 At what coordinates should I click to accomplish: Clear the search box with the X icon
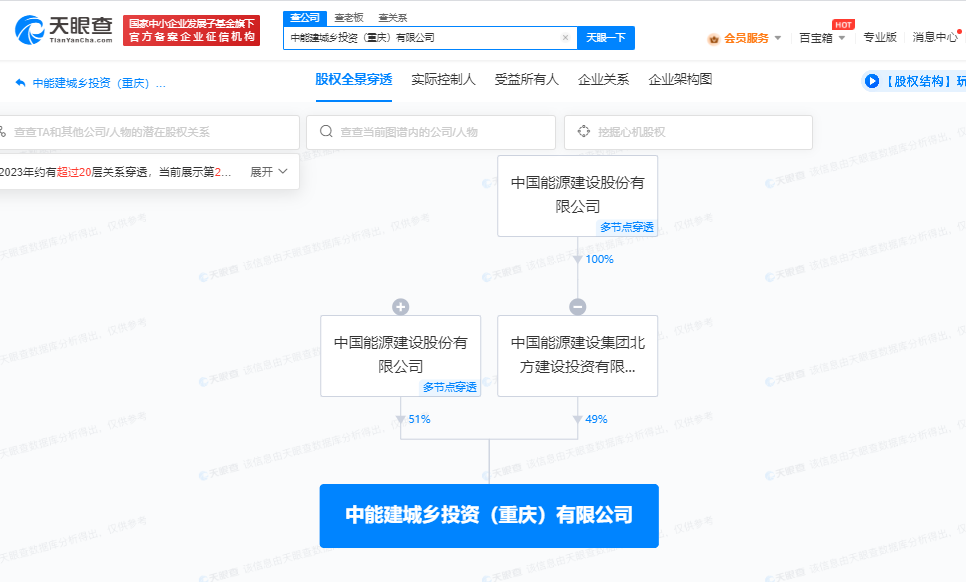coord(566,38)
